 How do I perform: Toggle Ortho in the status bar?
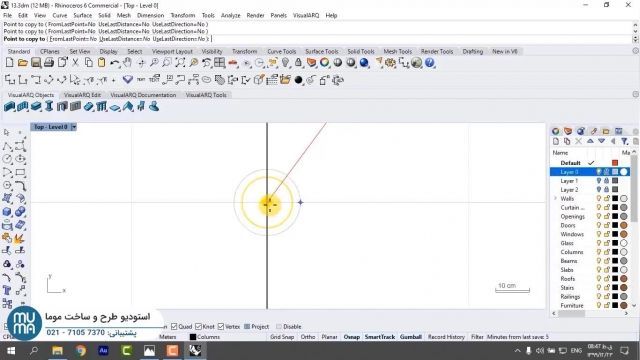(x=308, y=337)
